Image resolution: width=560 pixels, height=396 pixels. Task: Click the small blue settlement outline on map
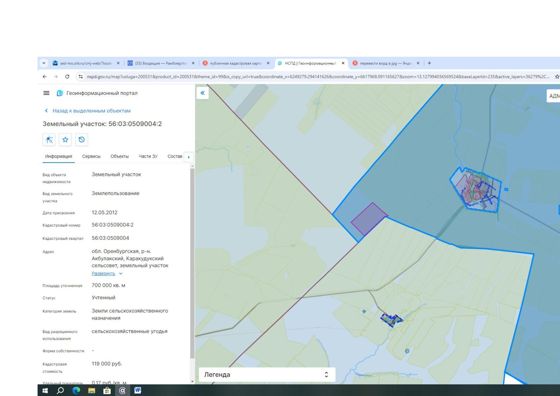[391, 319]
